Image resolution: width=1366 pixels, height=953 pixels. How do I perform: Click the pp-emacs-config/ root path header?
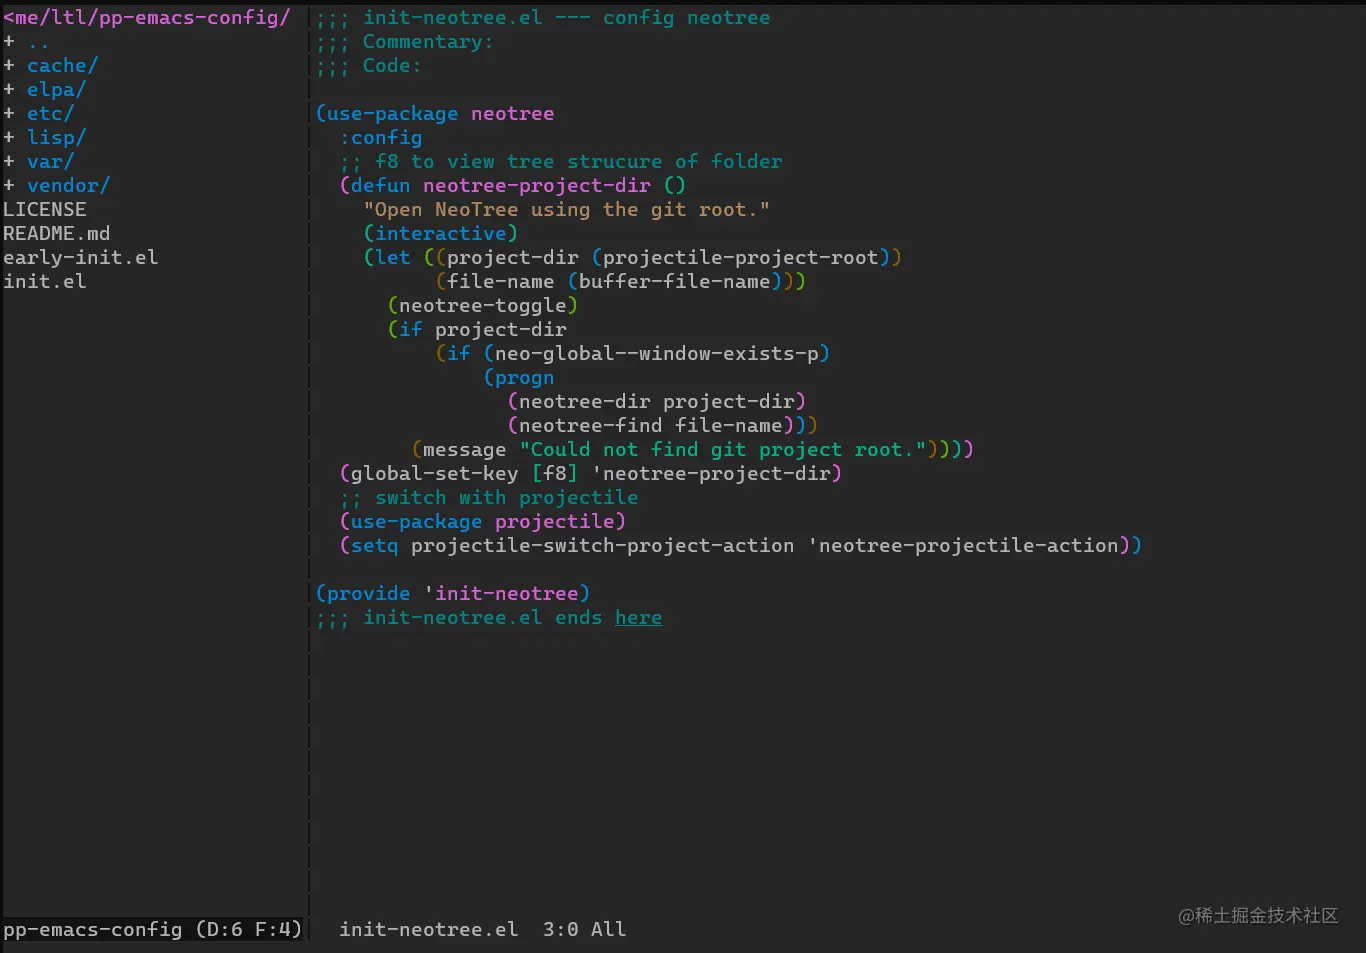pyautogui.click(x=147, y=17)
